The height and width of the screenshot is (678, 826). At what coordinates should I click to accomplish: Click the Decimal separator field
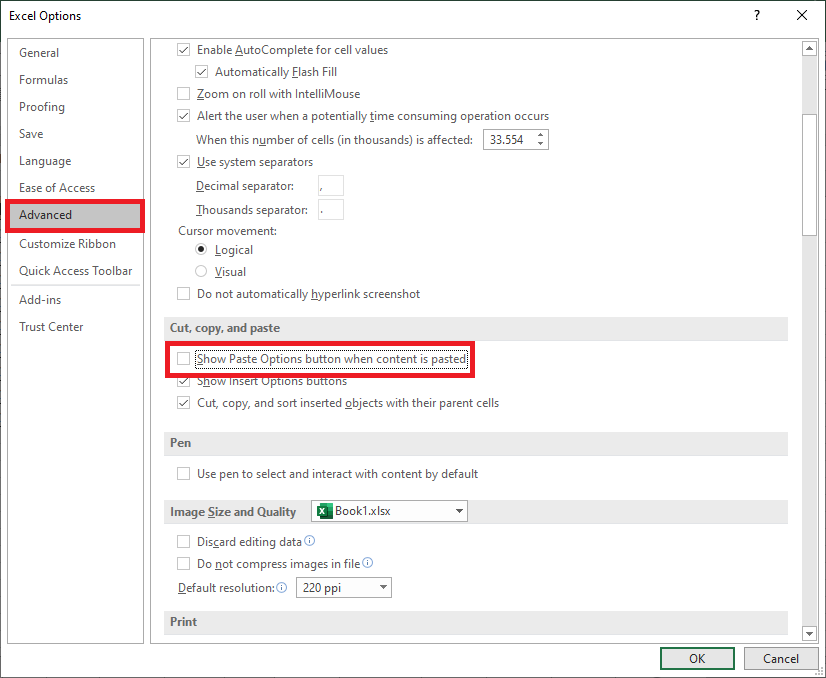pos(331,186)
